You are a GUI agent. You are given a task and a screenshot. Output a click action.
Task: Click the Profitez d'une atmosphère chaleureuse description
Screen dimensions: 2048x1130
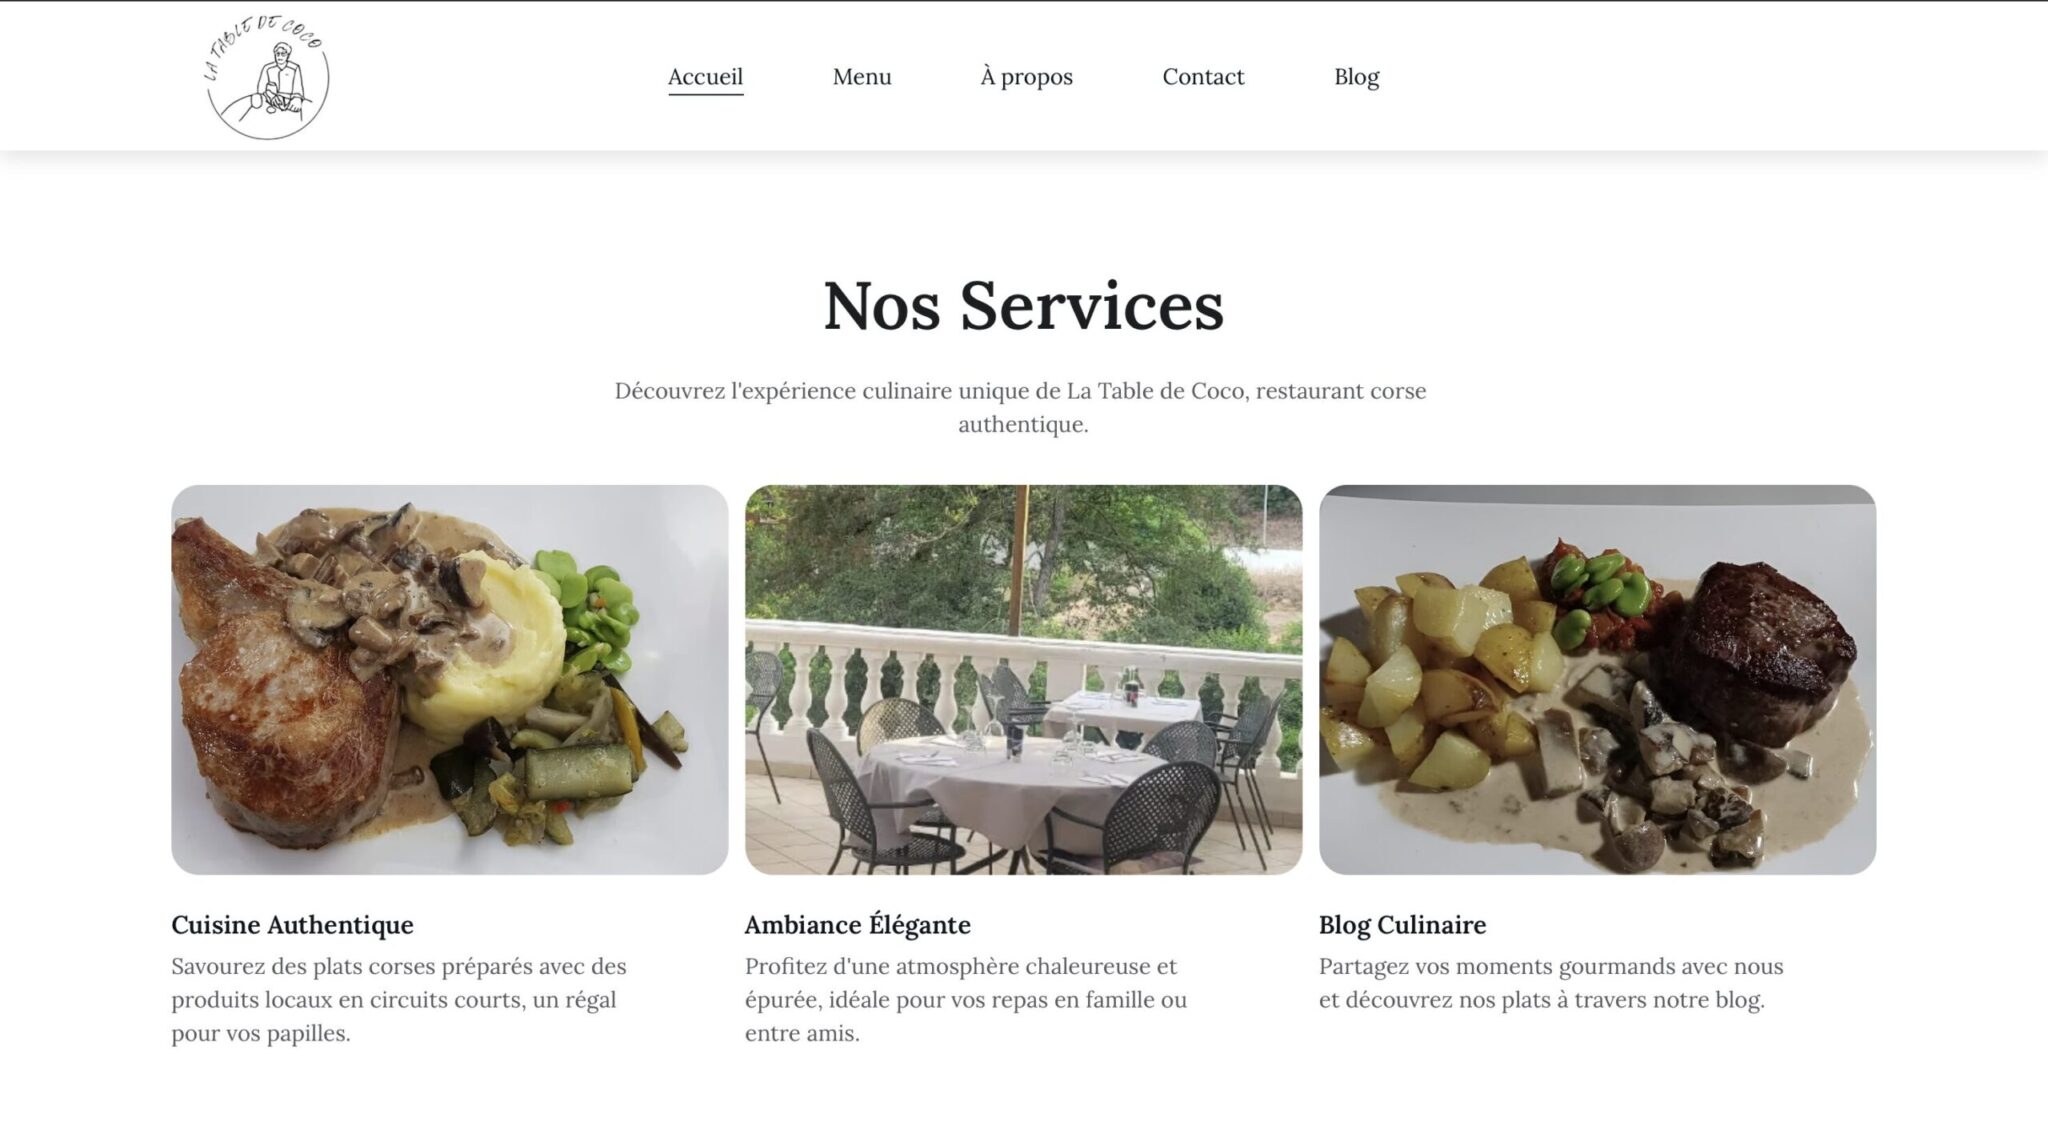966,1000
